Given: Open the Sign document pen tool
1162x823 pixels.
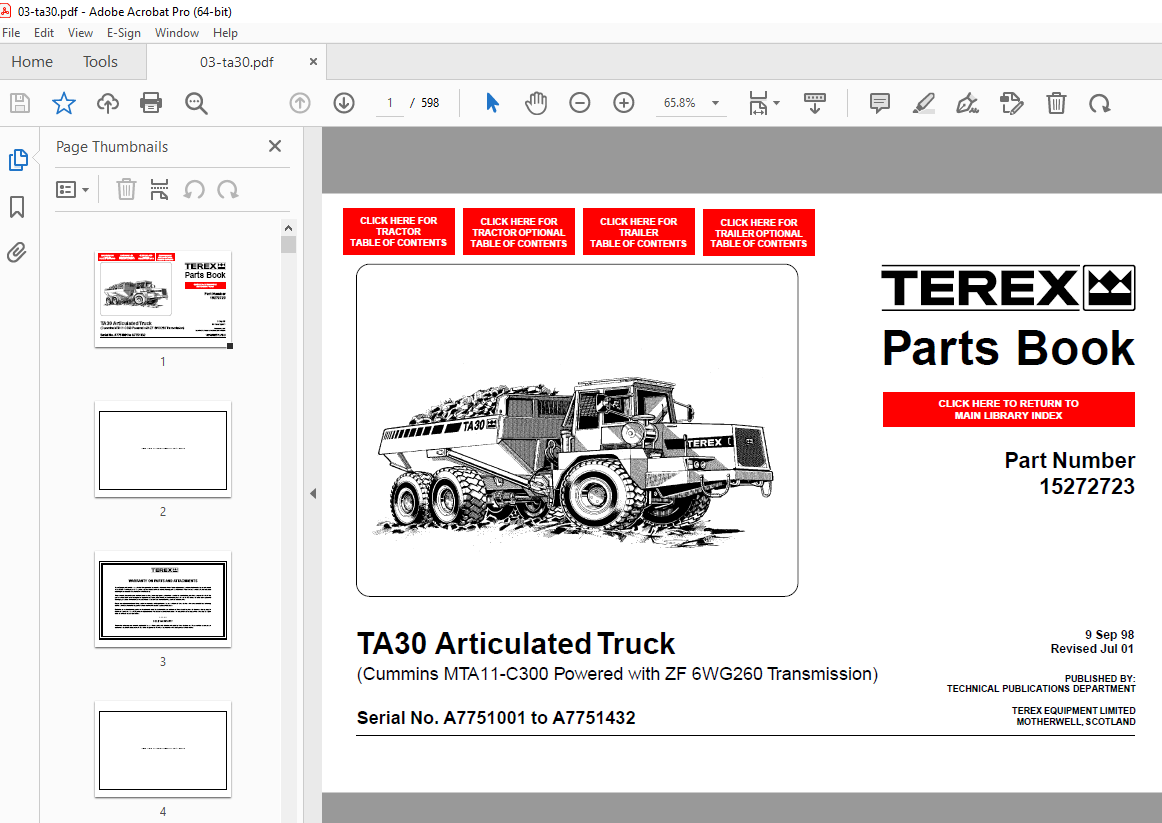Looking at the screenshot, I should [x=967, y=103].
